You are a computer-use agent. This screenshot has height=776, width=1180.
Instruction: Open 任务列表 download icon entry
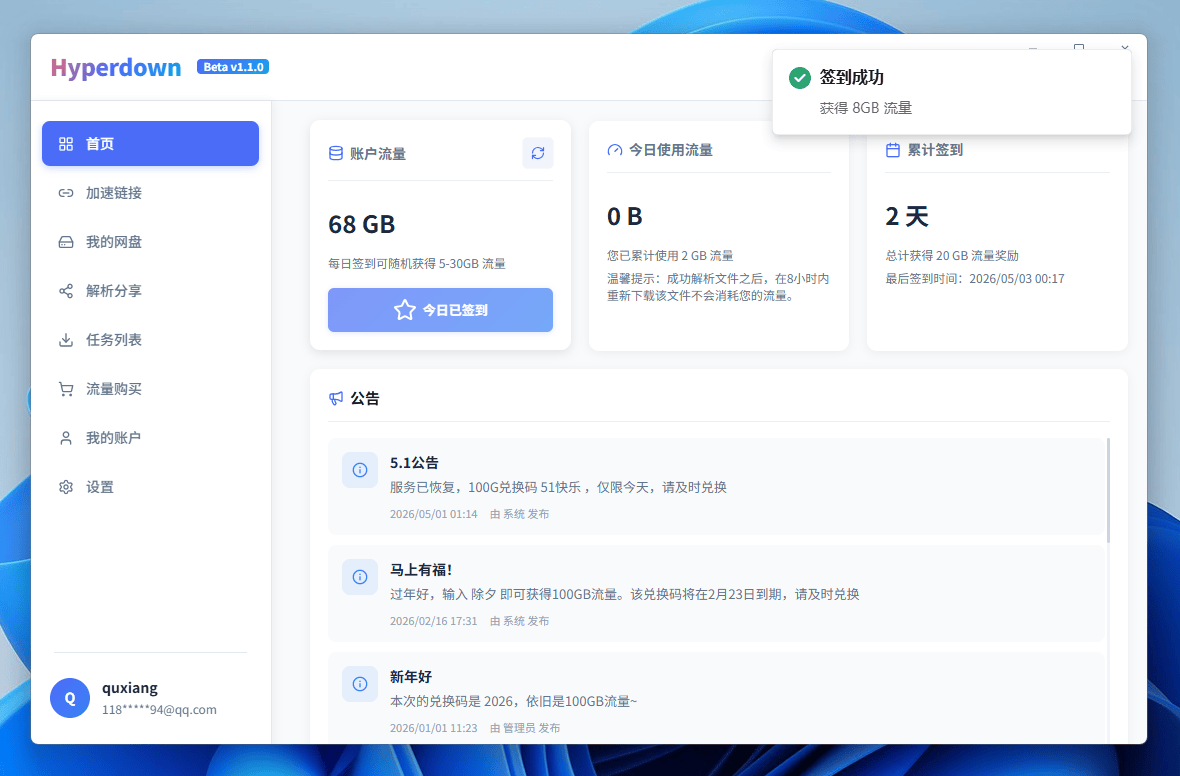[x=66, y=339]
